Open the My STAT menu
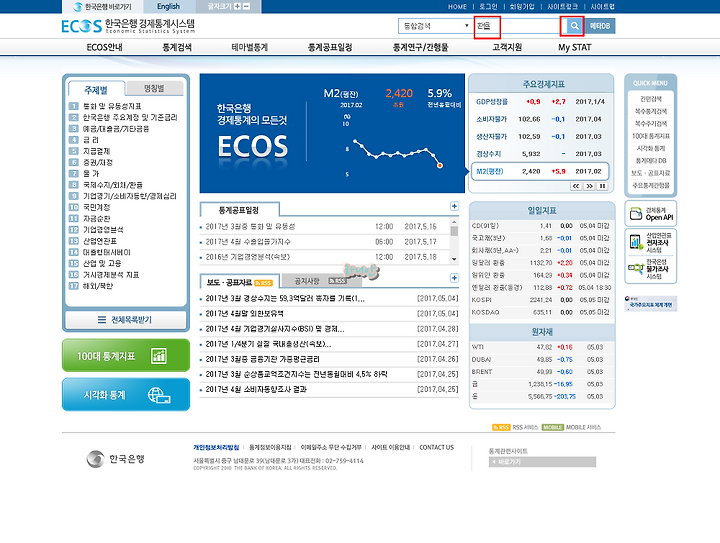This screenshot has width=720, height=543. point(574,47)
